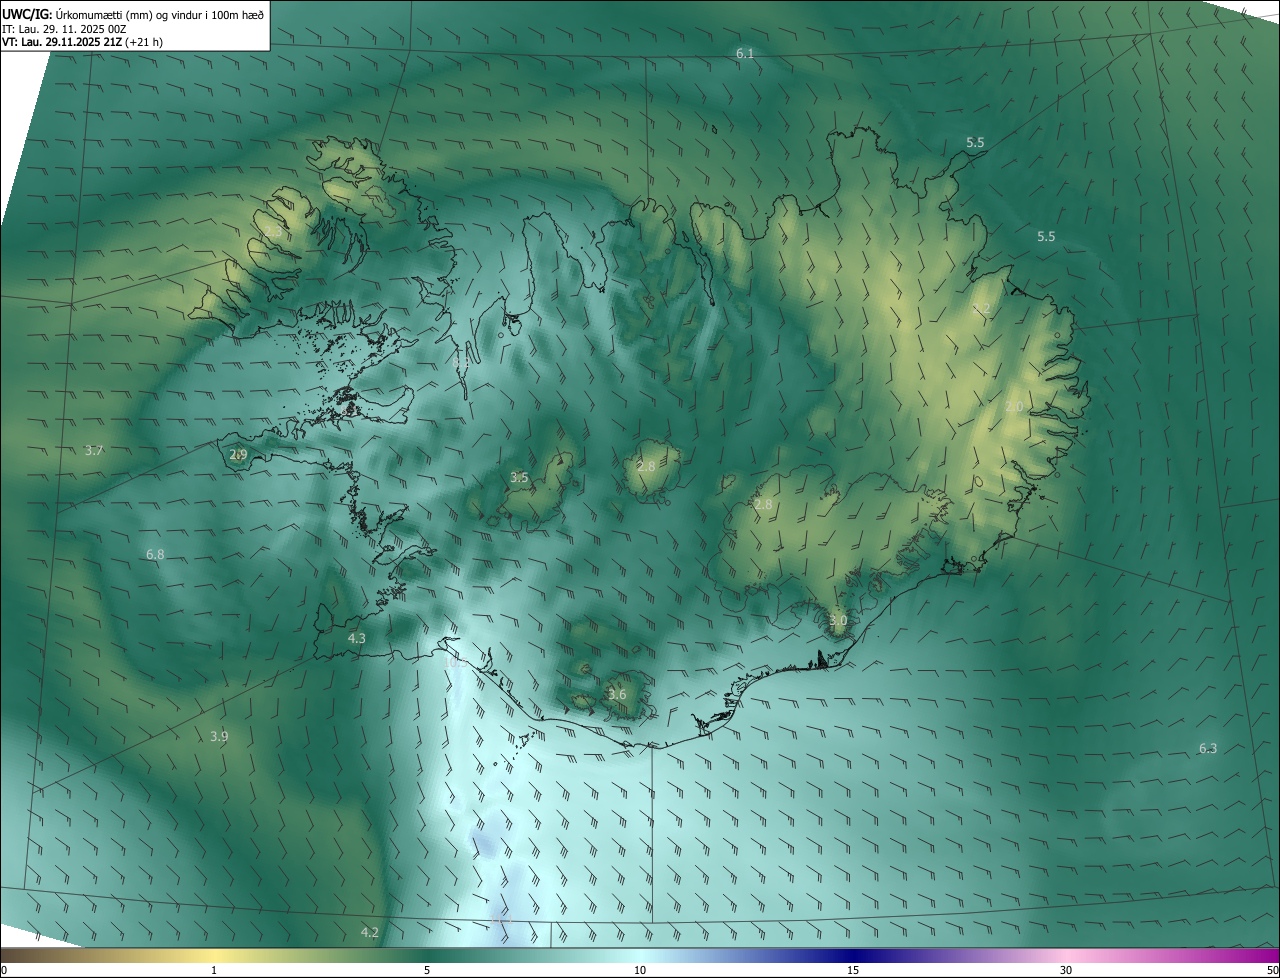Screen dimensions: 1280x978
Task: Click the color scale tick label 50
Action: click(x=1272, y=971)
